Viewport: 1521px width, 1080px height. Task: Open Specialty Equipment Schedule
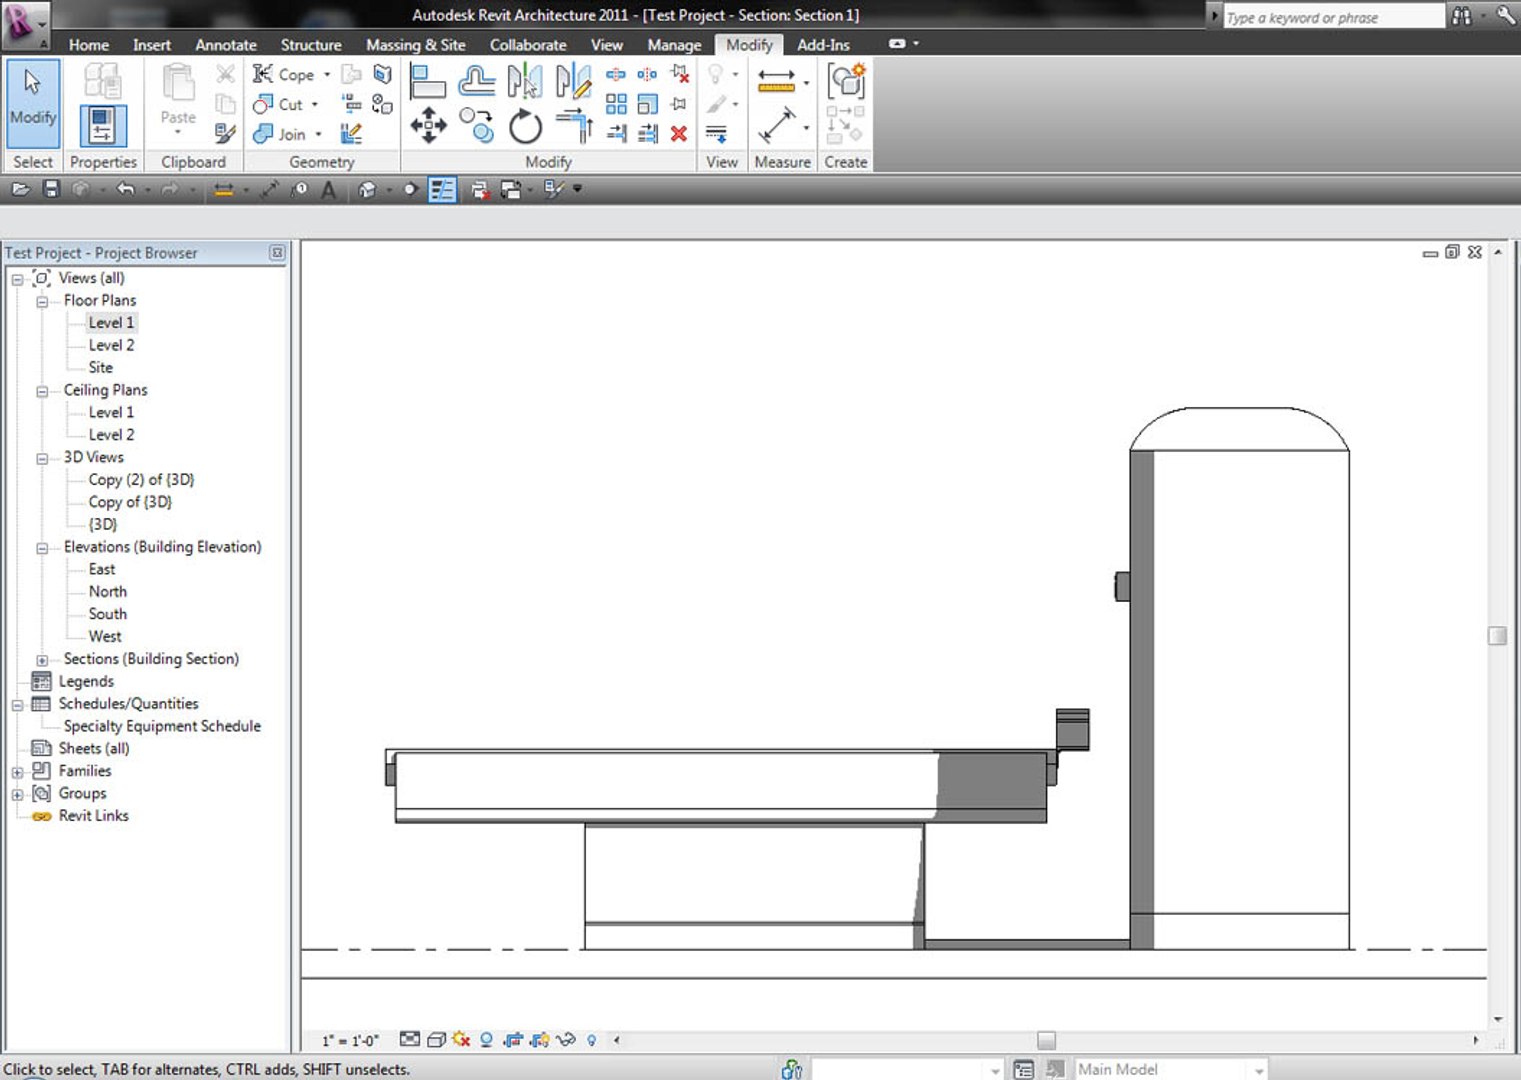pos(162,726)
